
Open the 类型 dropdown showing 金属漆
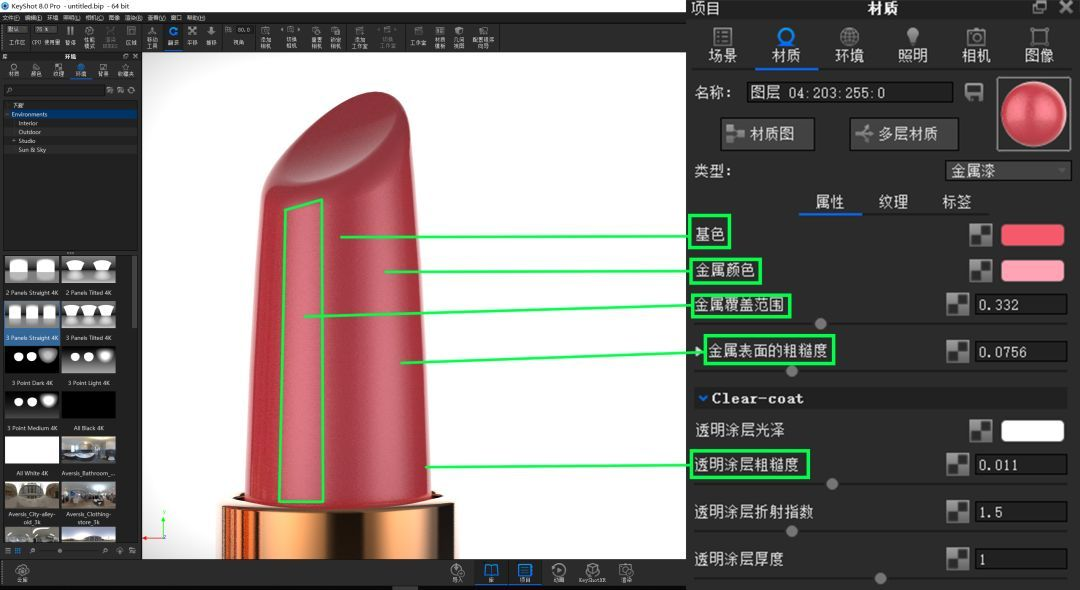(x=1007, y=171)
